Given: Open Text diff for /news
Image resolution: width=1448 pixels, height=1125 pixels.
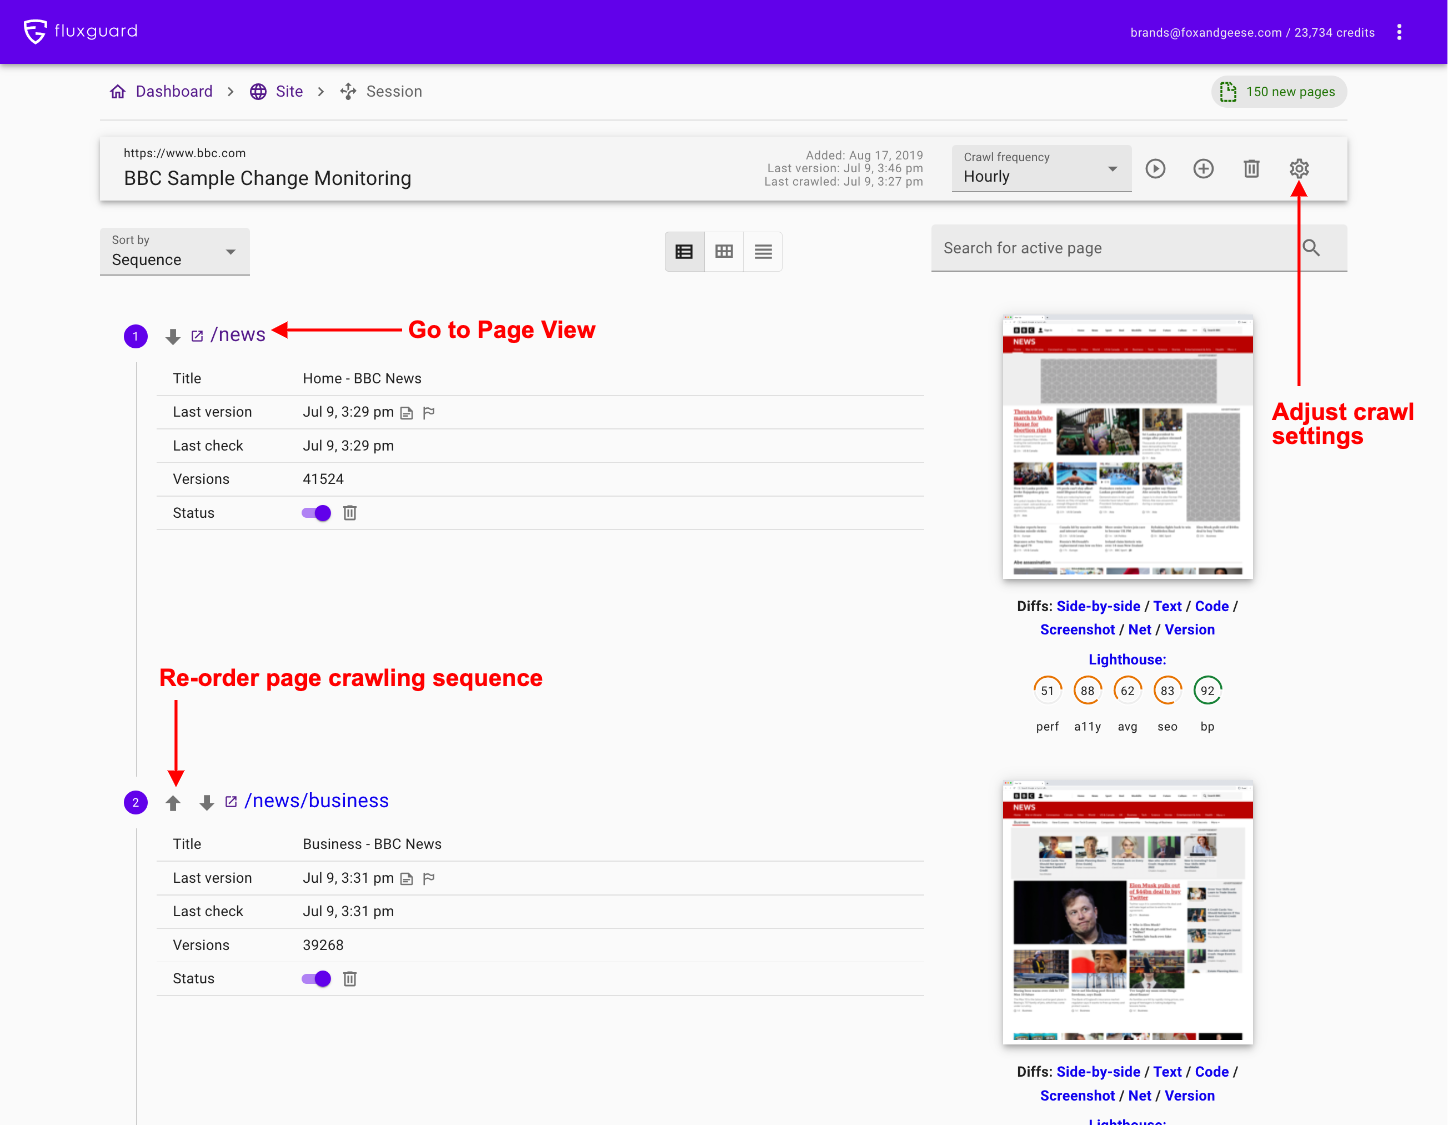Looking at the screenshot, I should (x=1167, y=606).
